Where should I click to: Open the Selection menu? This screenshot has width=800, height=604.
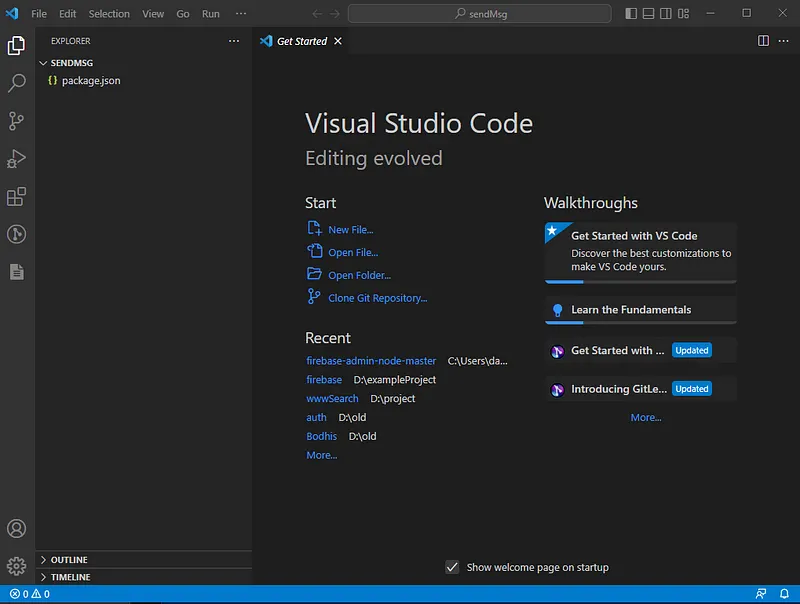(109, 14)
